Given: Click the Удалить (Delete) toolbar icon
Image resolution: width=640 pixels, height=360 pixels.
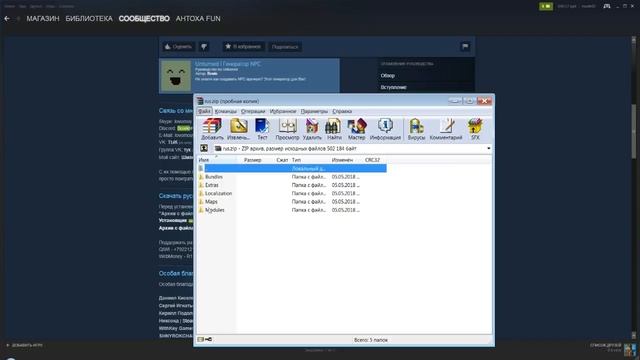Looking at the screenshot, I should click(312, 129).
